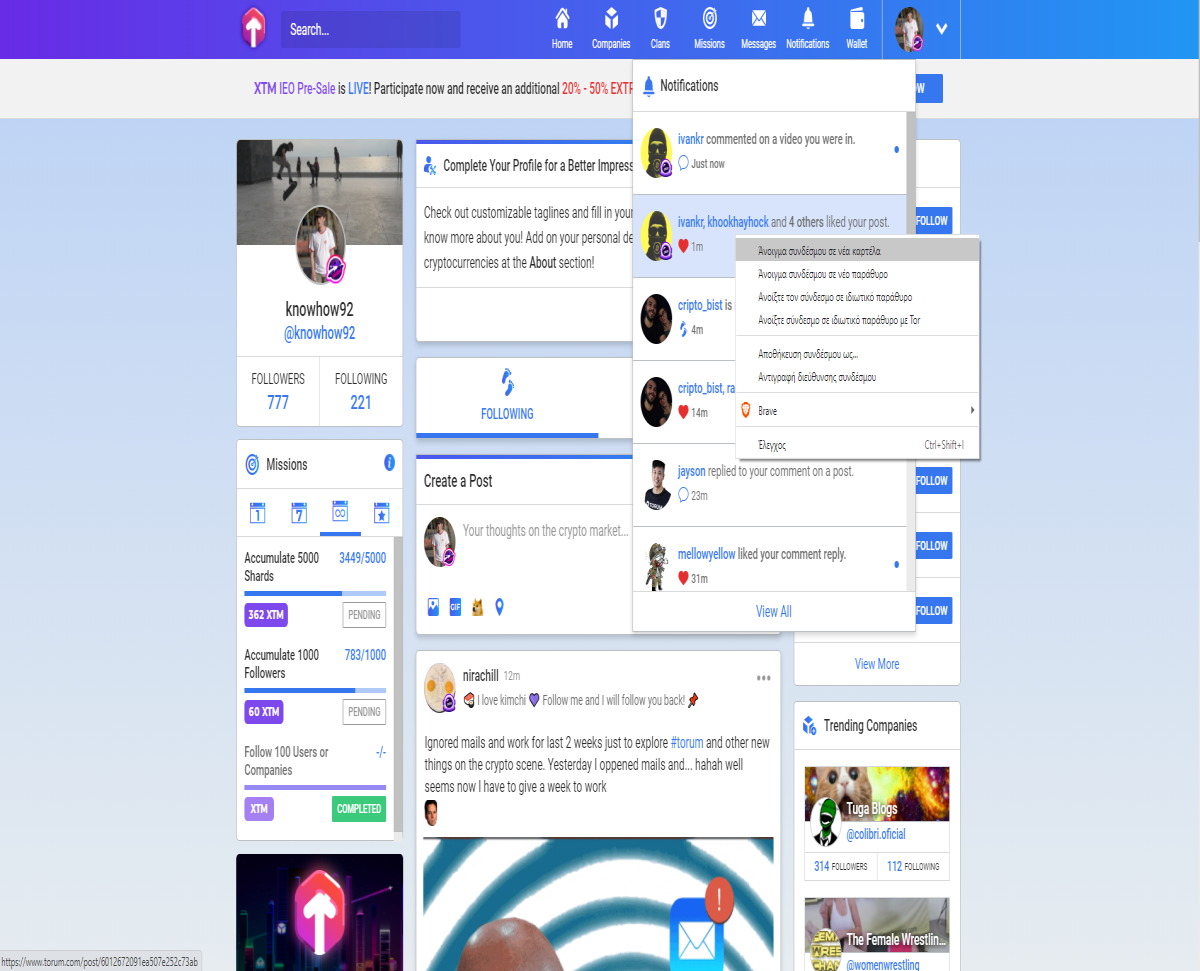The height and width of the screenshot is (971, 1200).
Task: Select the infinite missions calendar tab
Action: 340,513
